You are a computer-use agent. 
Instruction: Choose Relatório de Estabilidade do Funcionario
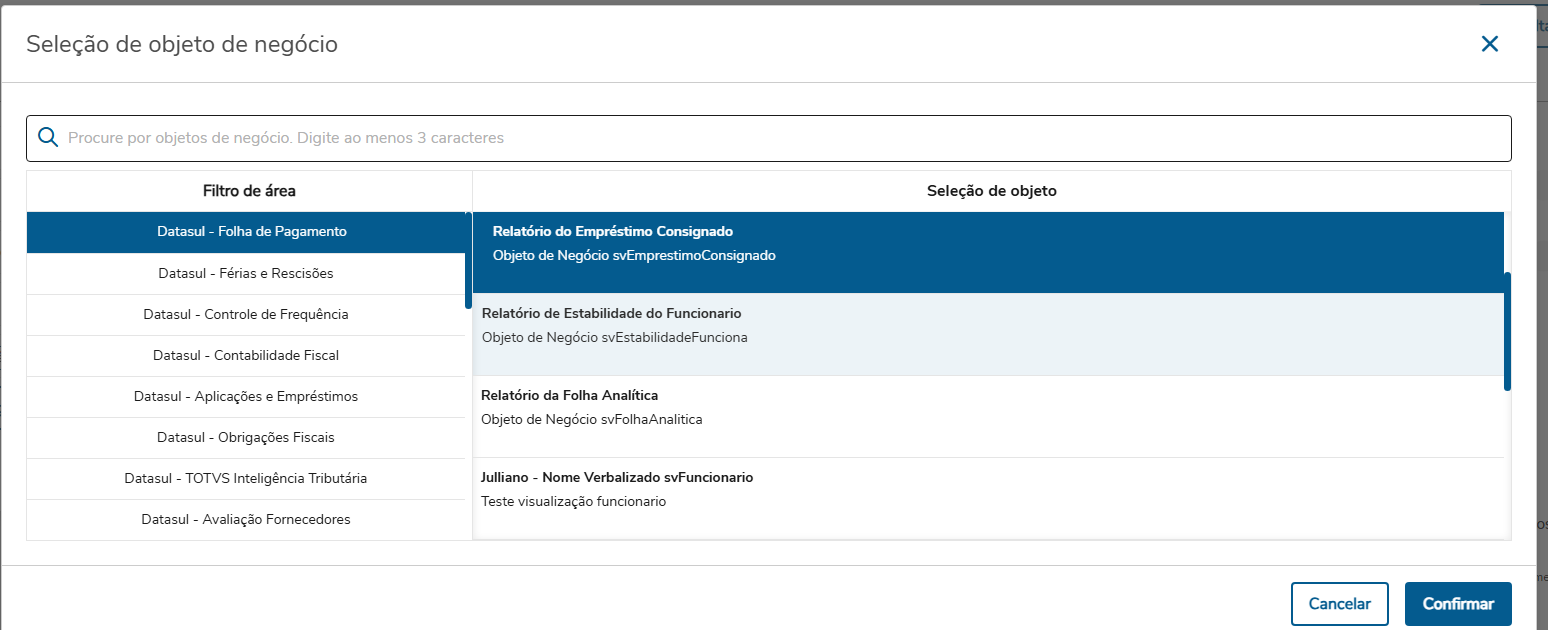click(986, 326)
